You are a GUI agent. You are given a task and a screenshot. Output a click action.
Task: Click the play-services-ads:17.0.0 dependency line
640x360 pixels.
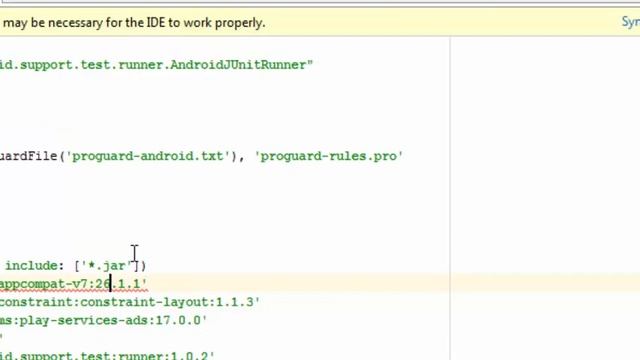pos(104,320)
